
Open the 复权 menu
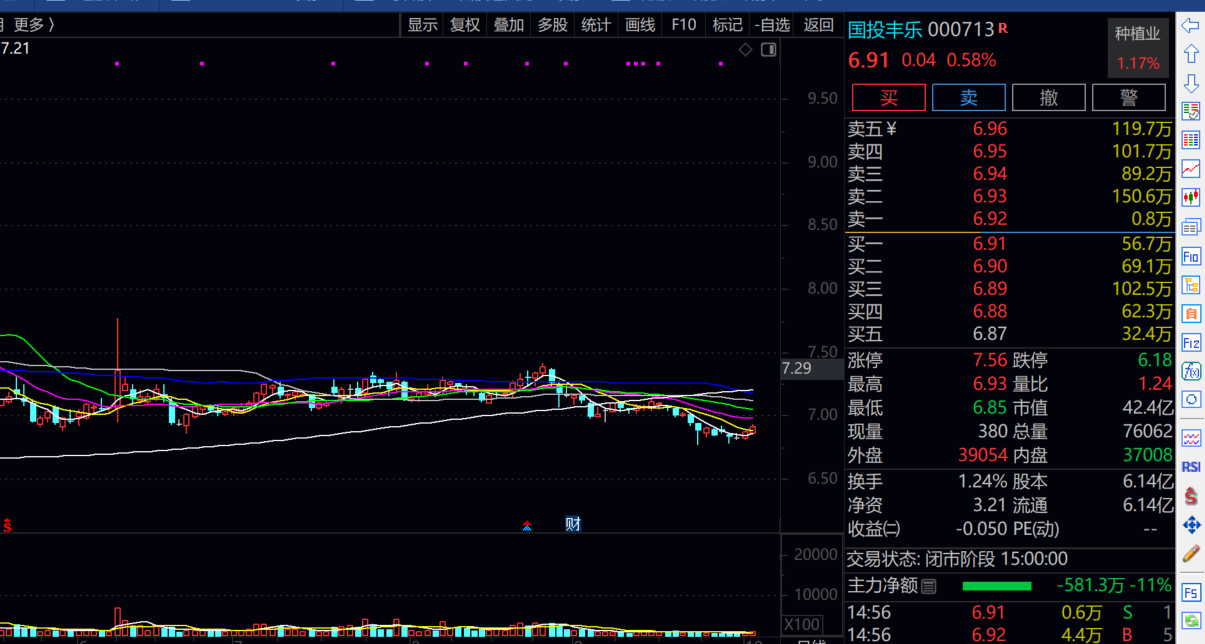click(465, 25)
